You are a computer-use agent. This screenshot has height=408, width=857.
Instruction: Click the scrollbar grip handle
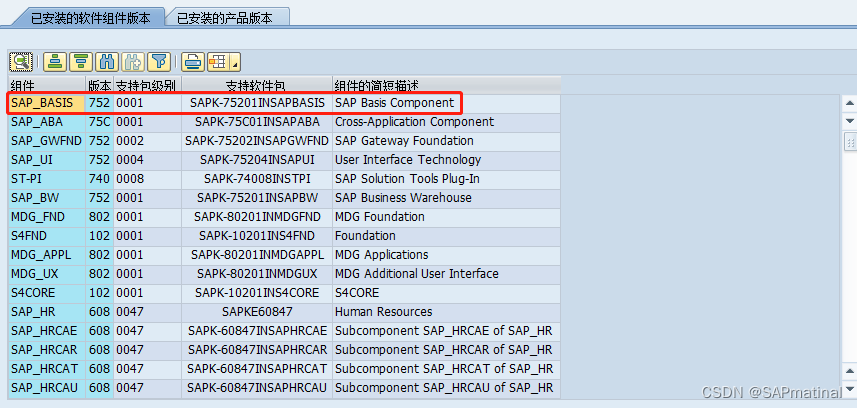click(x=850, y=142)
